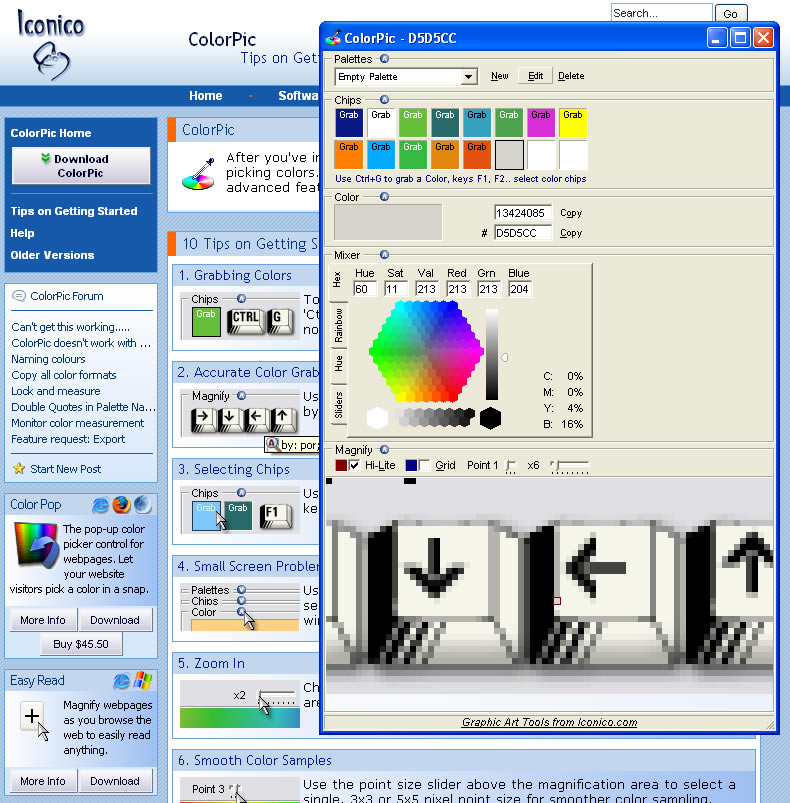Toggle the Grid checkbox
The image size is (790, 803).
tap(424, 465)
